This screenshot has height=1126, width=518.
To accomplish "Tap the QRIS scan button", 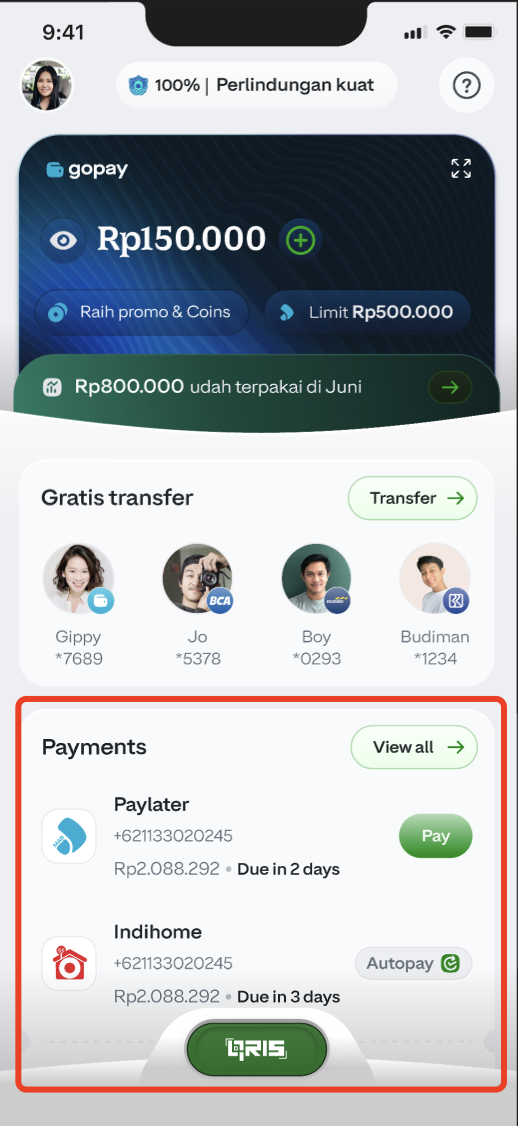I will pos(256,1049).
